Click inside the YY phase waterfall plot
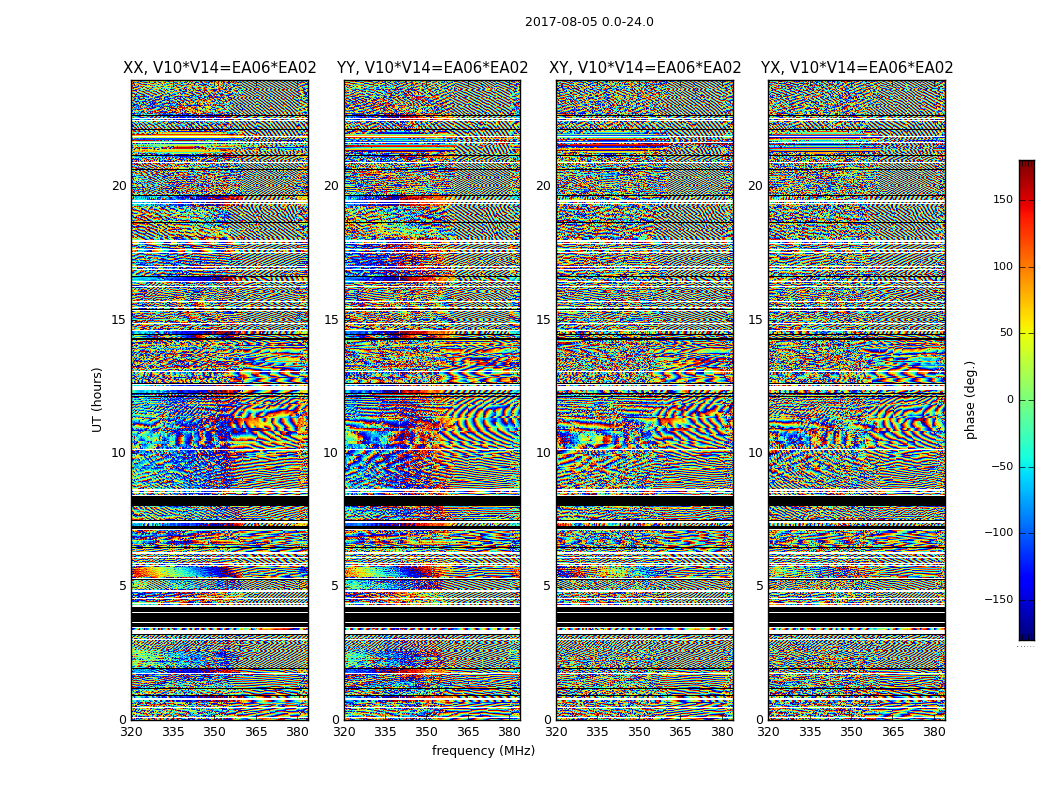The image size is (1050, 800). (x=432, y=400)
